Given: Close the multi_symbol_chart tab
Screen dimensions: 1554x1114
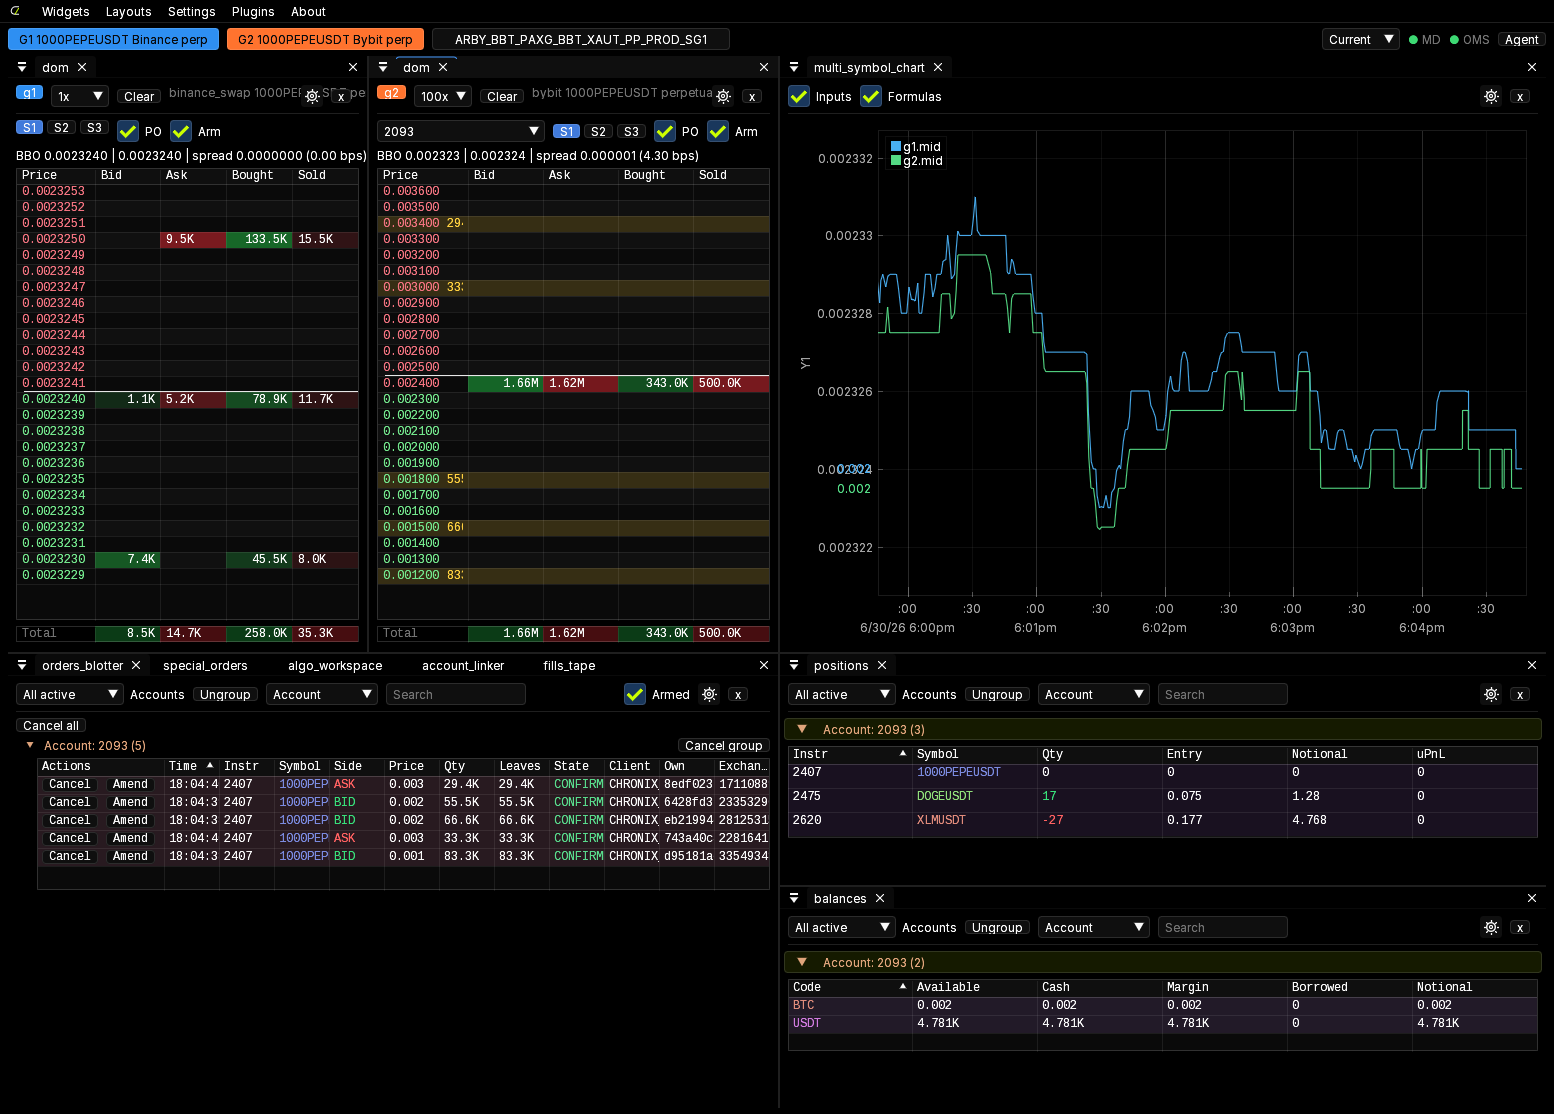Looking at the screenshot, I should pyautogui.click(x=938, y=67).
